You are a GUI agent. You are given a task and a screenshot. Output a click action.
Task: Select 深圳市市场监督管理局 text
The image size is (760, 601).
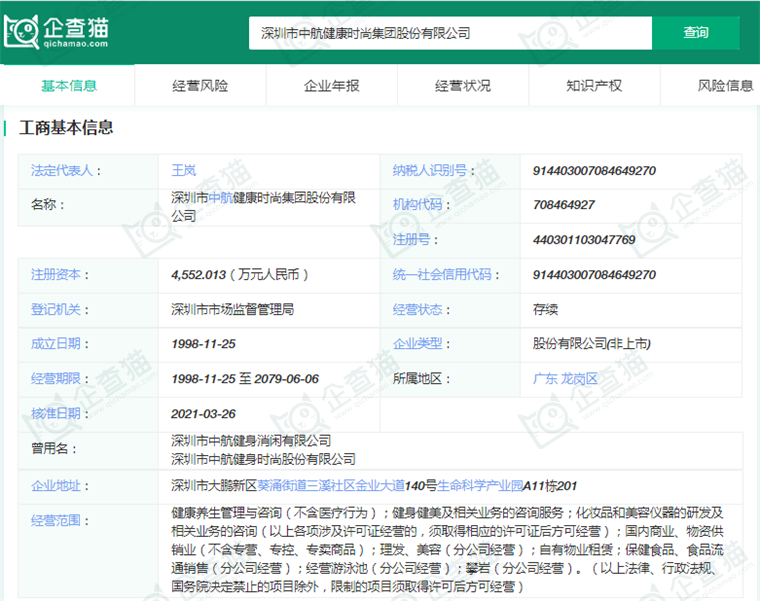point(233,309)
